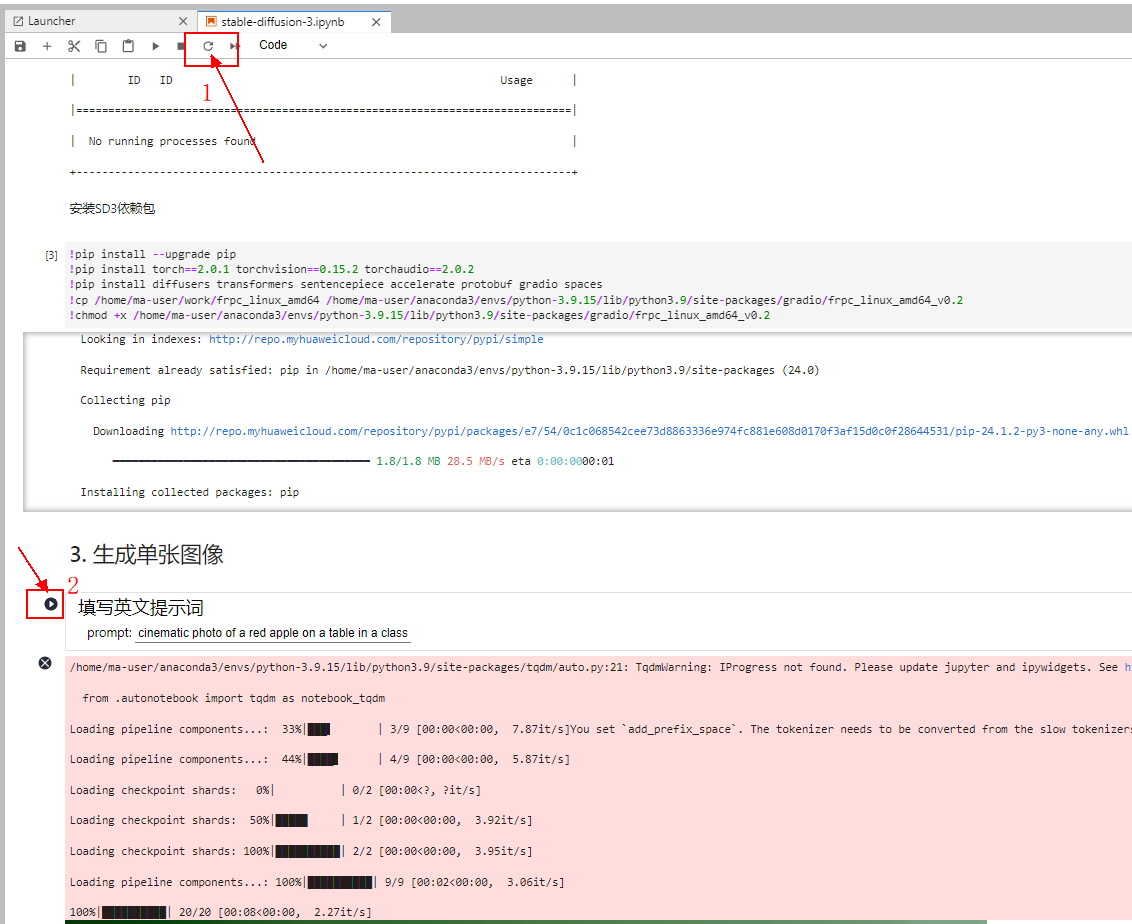Cut the selected cell with the scissors icon
The width and height of the screenshot is (1132, 924).
pos(74,46)
